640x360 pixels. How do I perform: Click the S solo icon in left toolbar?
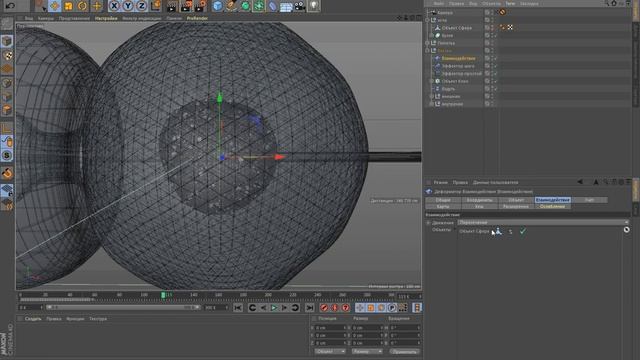[7, 156]
